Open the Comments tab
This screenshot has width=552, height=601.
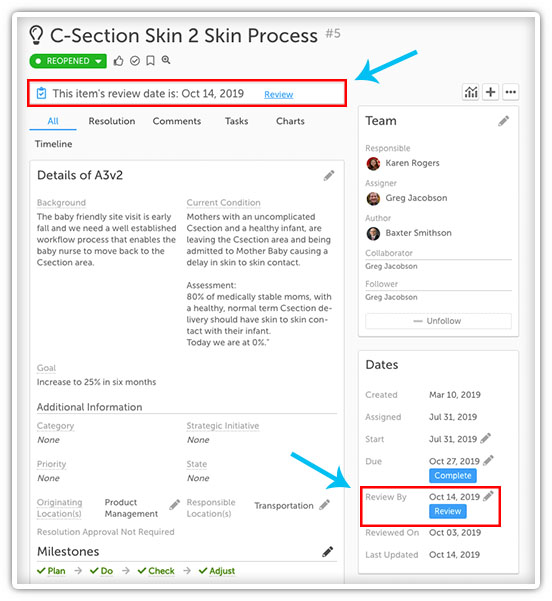[x=177, y=121]
